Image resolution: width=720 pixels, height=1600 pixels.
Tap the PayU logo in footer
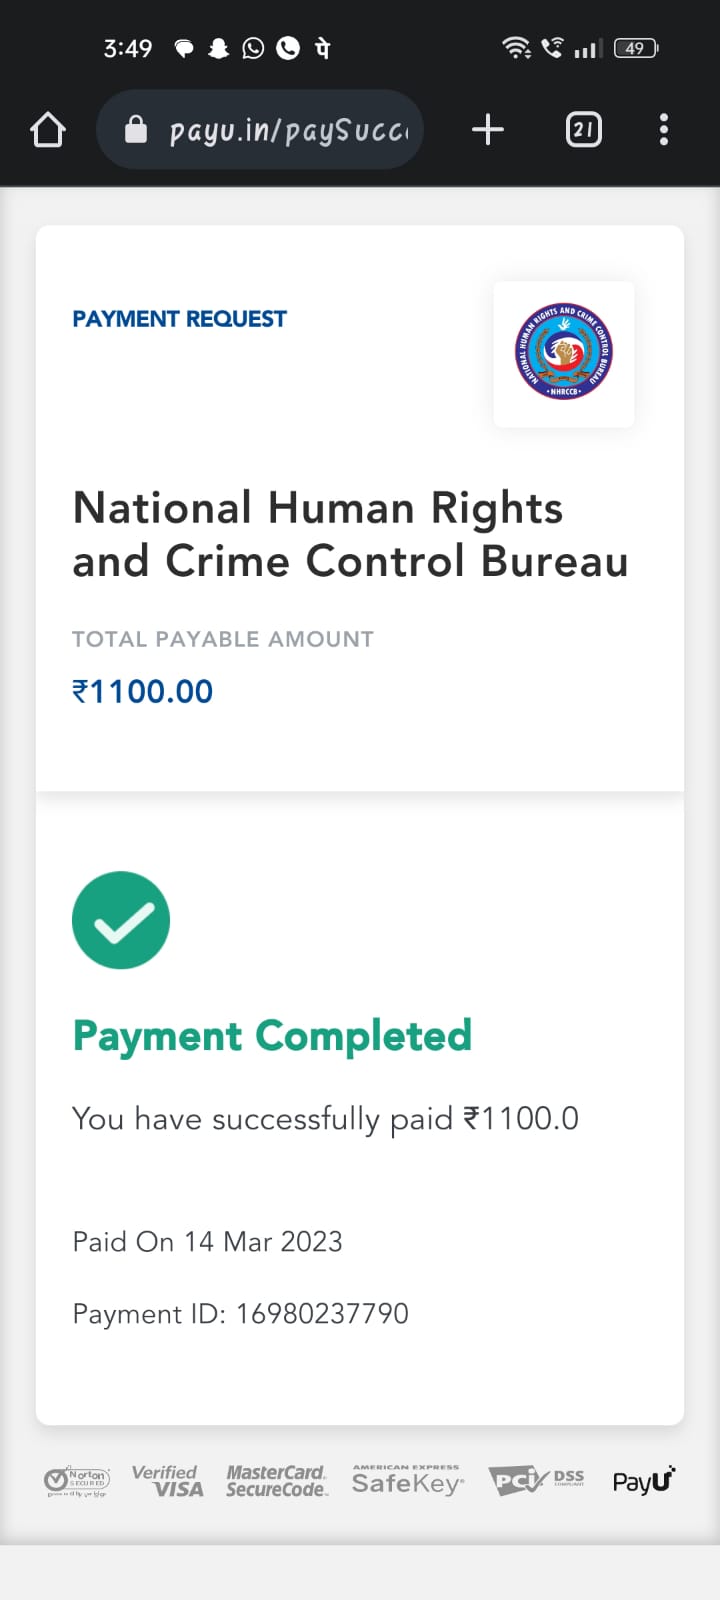pyautogui.click(x=644, y=1481)
